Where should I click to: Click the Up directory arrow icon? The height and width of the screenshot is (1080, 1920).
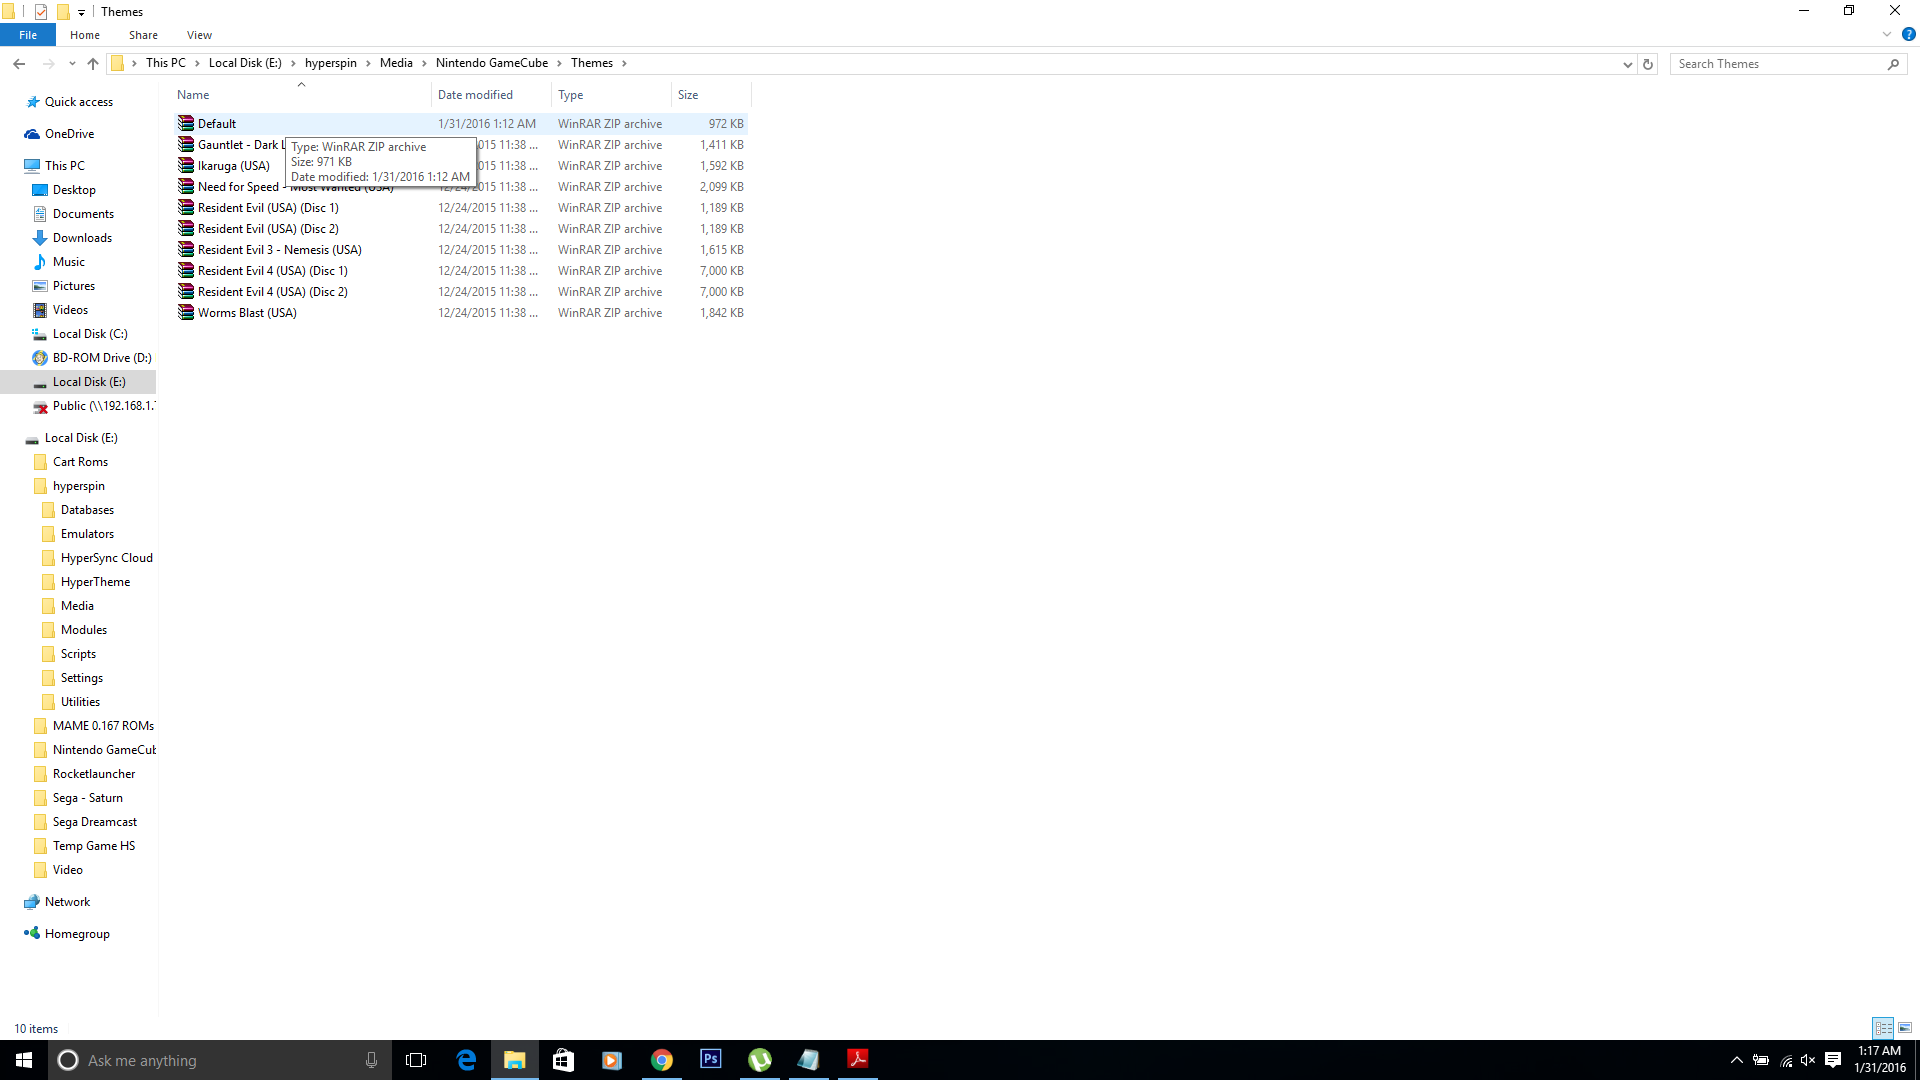pyautogui.click(x=93, y=63)
